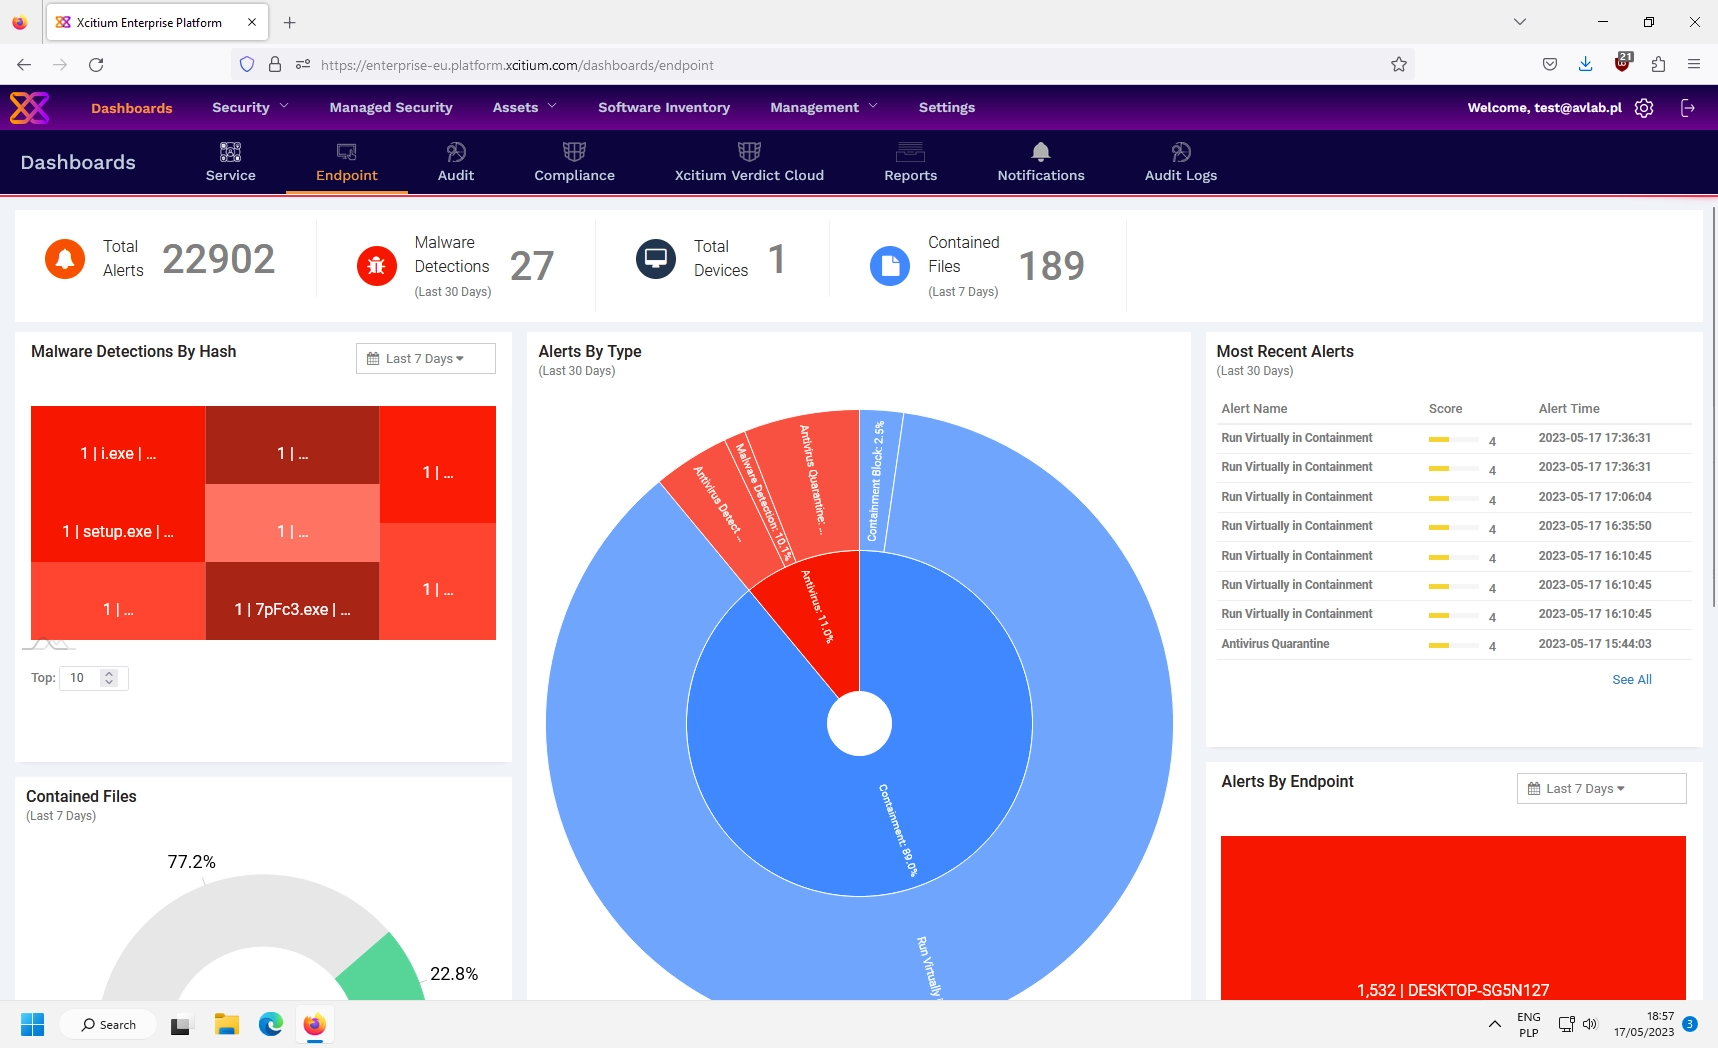Open the Reports dashboard icon
This screenshot has height=1048, width=1718.
click(x=910, y=152)
